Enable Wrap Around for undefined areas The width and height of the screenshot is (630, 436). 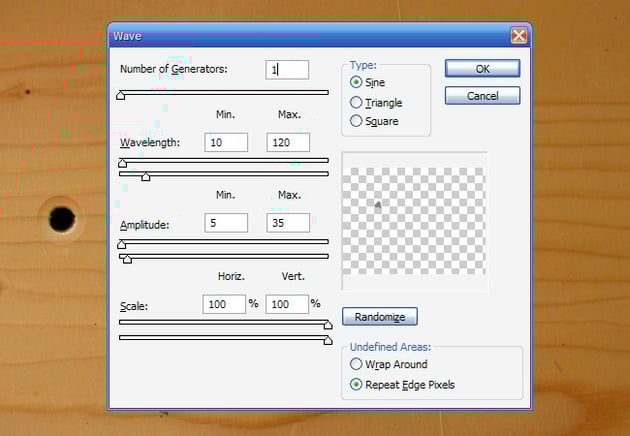[356, 365]
